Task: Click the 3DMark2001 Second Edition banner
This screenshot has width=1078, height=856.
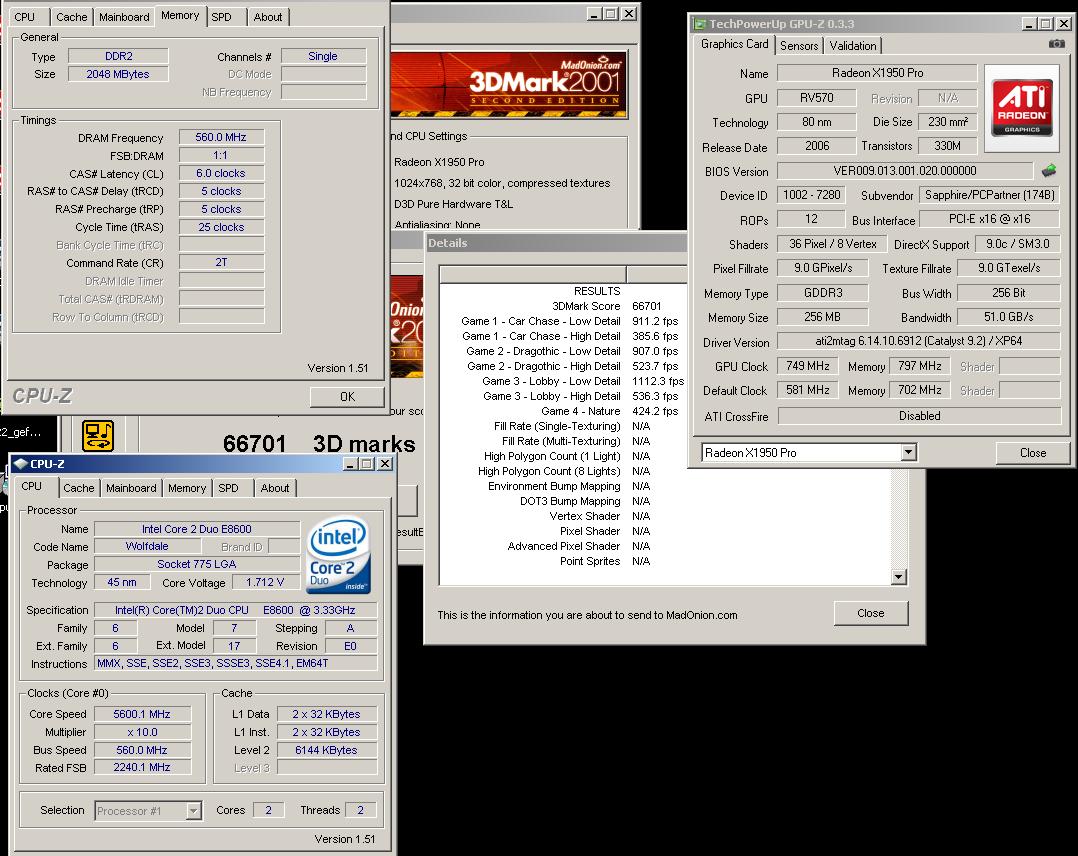Action: pyautogui.click(x=509, y=84)
